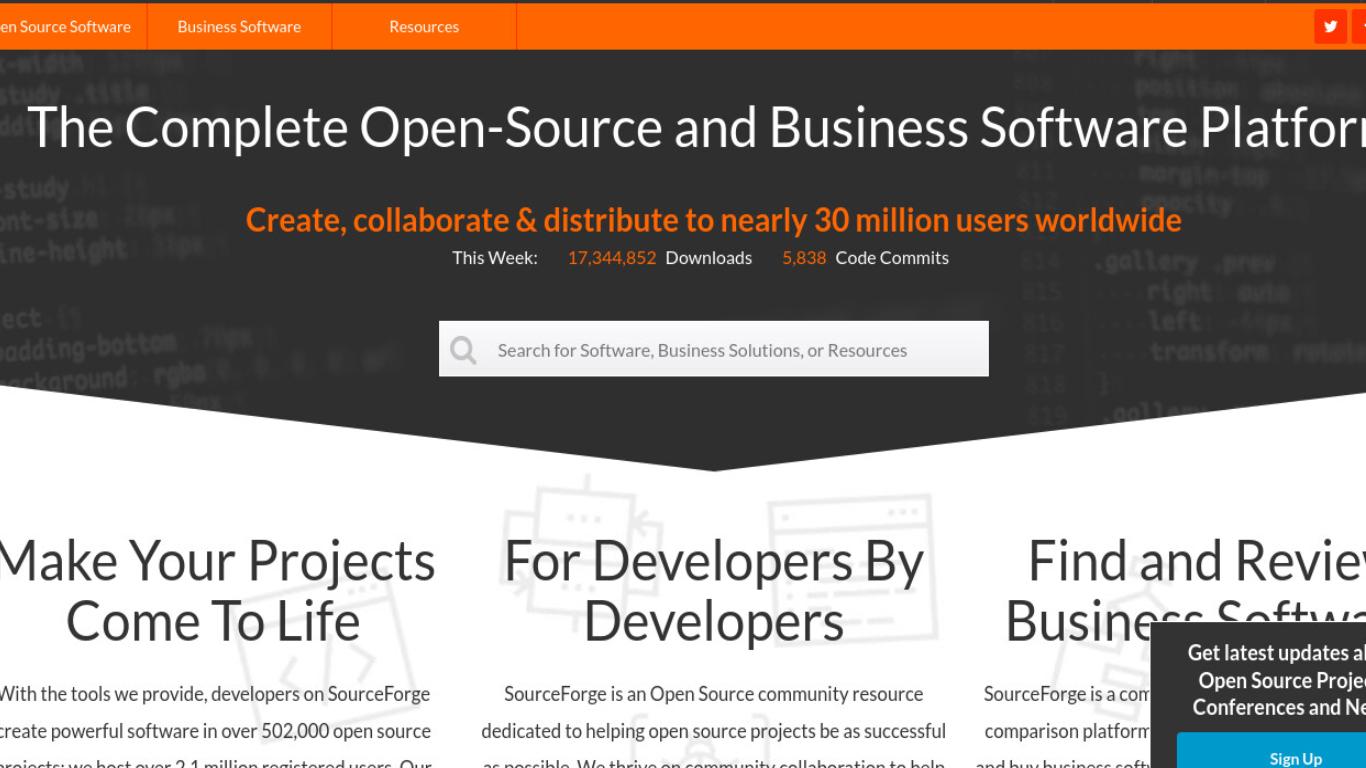Click the 17,344,852 downloads figure
The height and width of the screenshot is (768, 1366).
612,258
